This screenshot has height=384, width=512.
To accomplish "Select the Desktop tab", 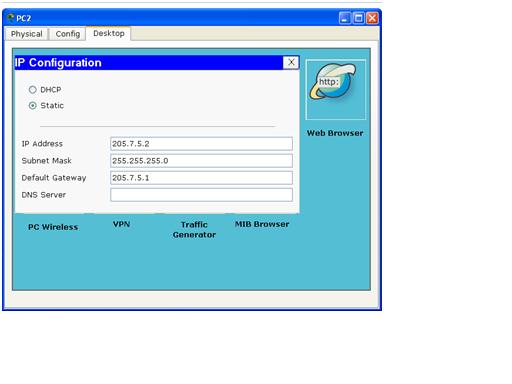I will 109,33.
